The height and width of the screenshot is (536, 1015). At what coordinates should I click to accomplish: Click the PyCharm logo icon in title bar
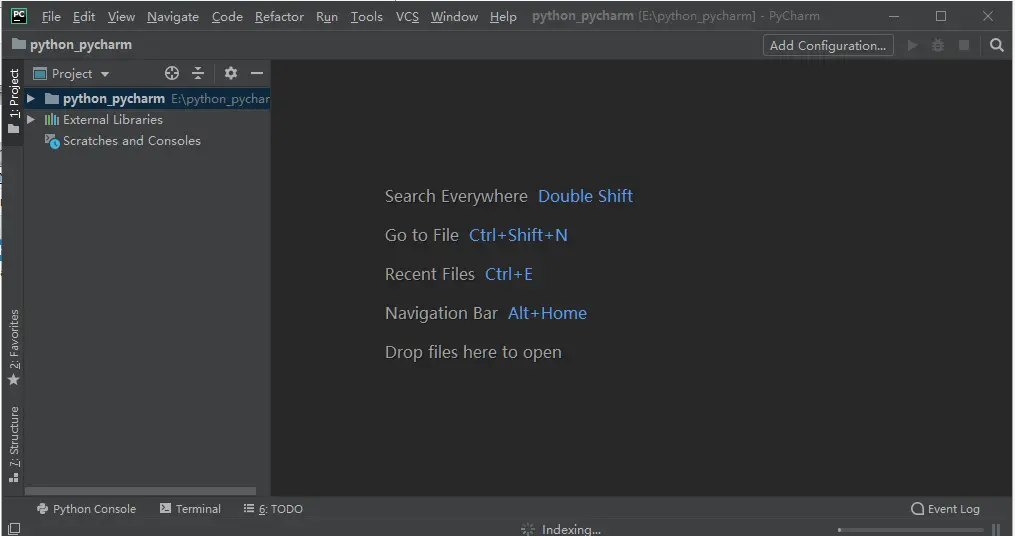pyautogui.click(x=19, y=16)
